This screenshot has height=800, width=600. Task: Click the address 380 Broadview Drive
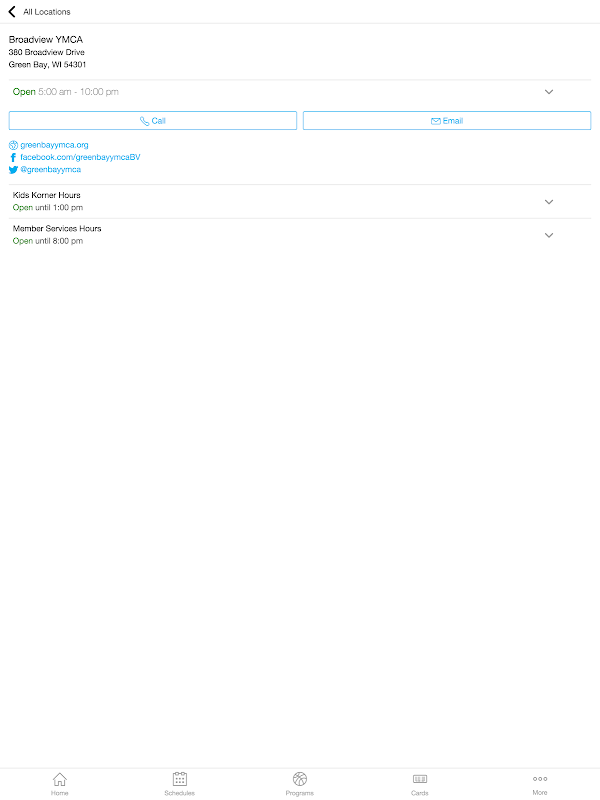pyautogui.click(x=46, y=52)
